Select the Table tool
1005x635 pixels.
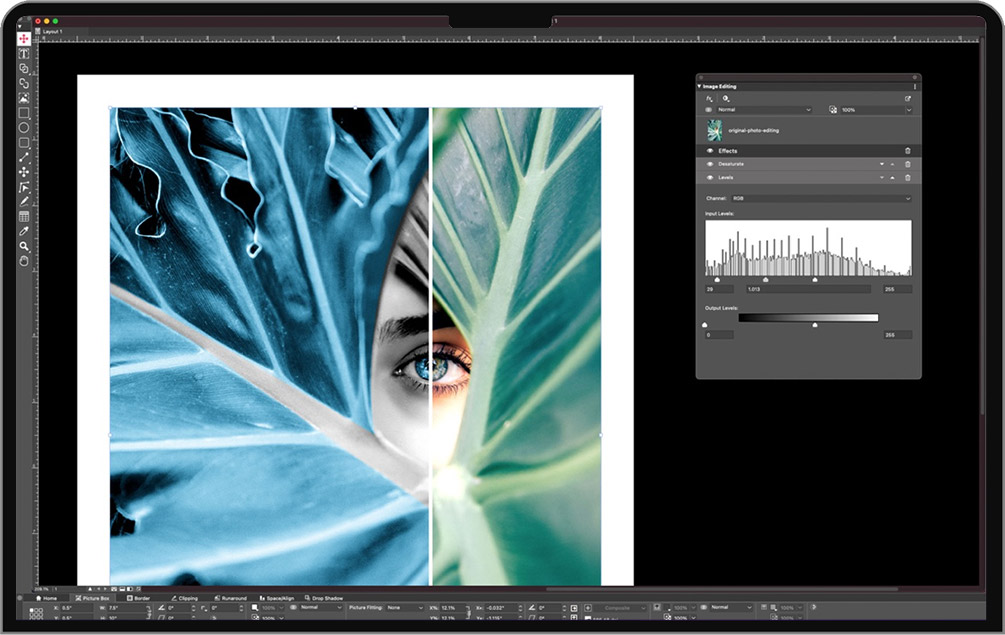[x=24, y=216]
